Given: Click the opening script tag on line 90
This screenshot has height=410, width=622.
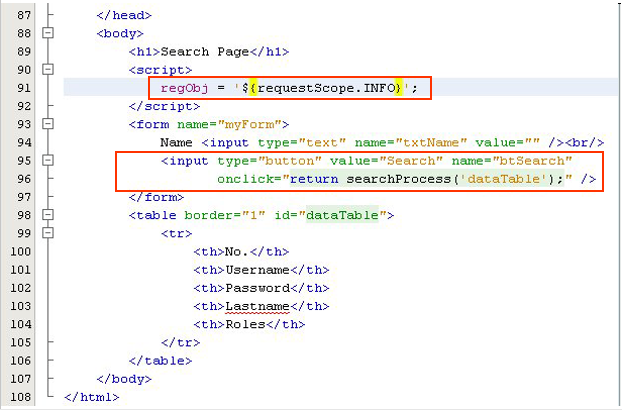Looking at the screenshot, I should coord(160,70).
